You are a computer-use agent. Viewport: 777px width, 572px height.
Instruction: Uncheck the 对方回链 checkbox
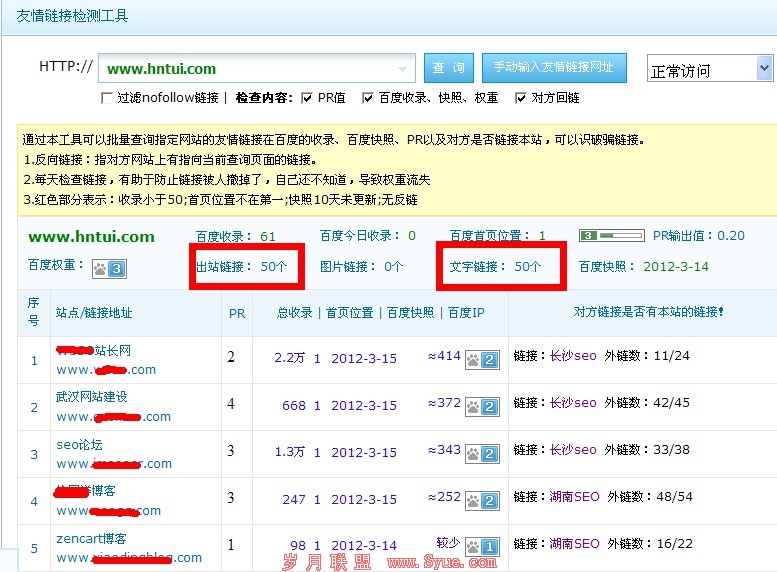520,98
